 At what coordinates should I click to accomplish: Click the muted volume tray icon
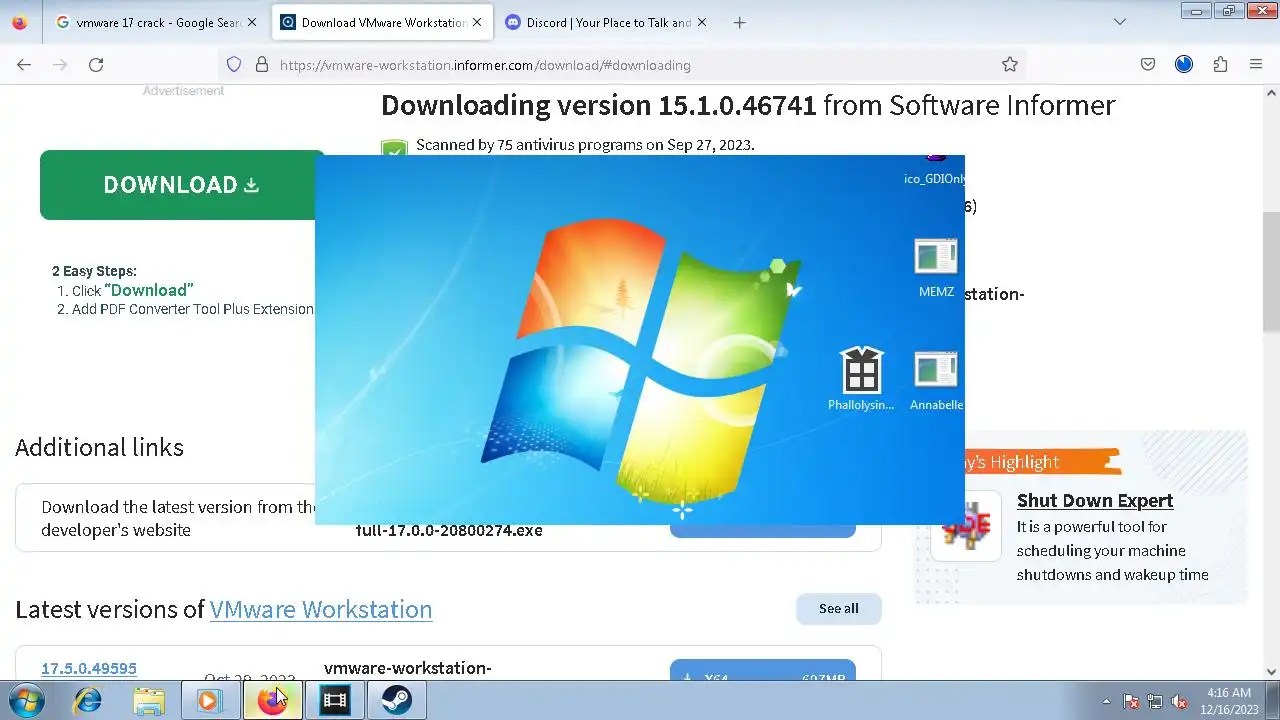(1179, 701)
